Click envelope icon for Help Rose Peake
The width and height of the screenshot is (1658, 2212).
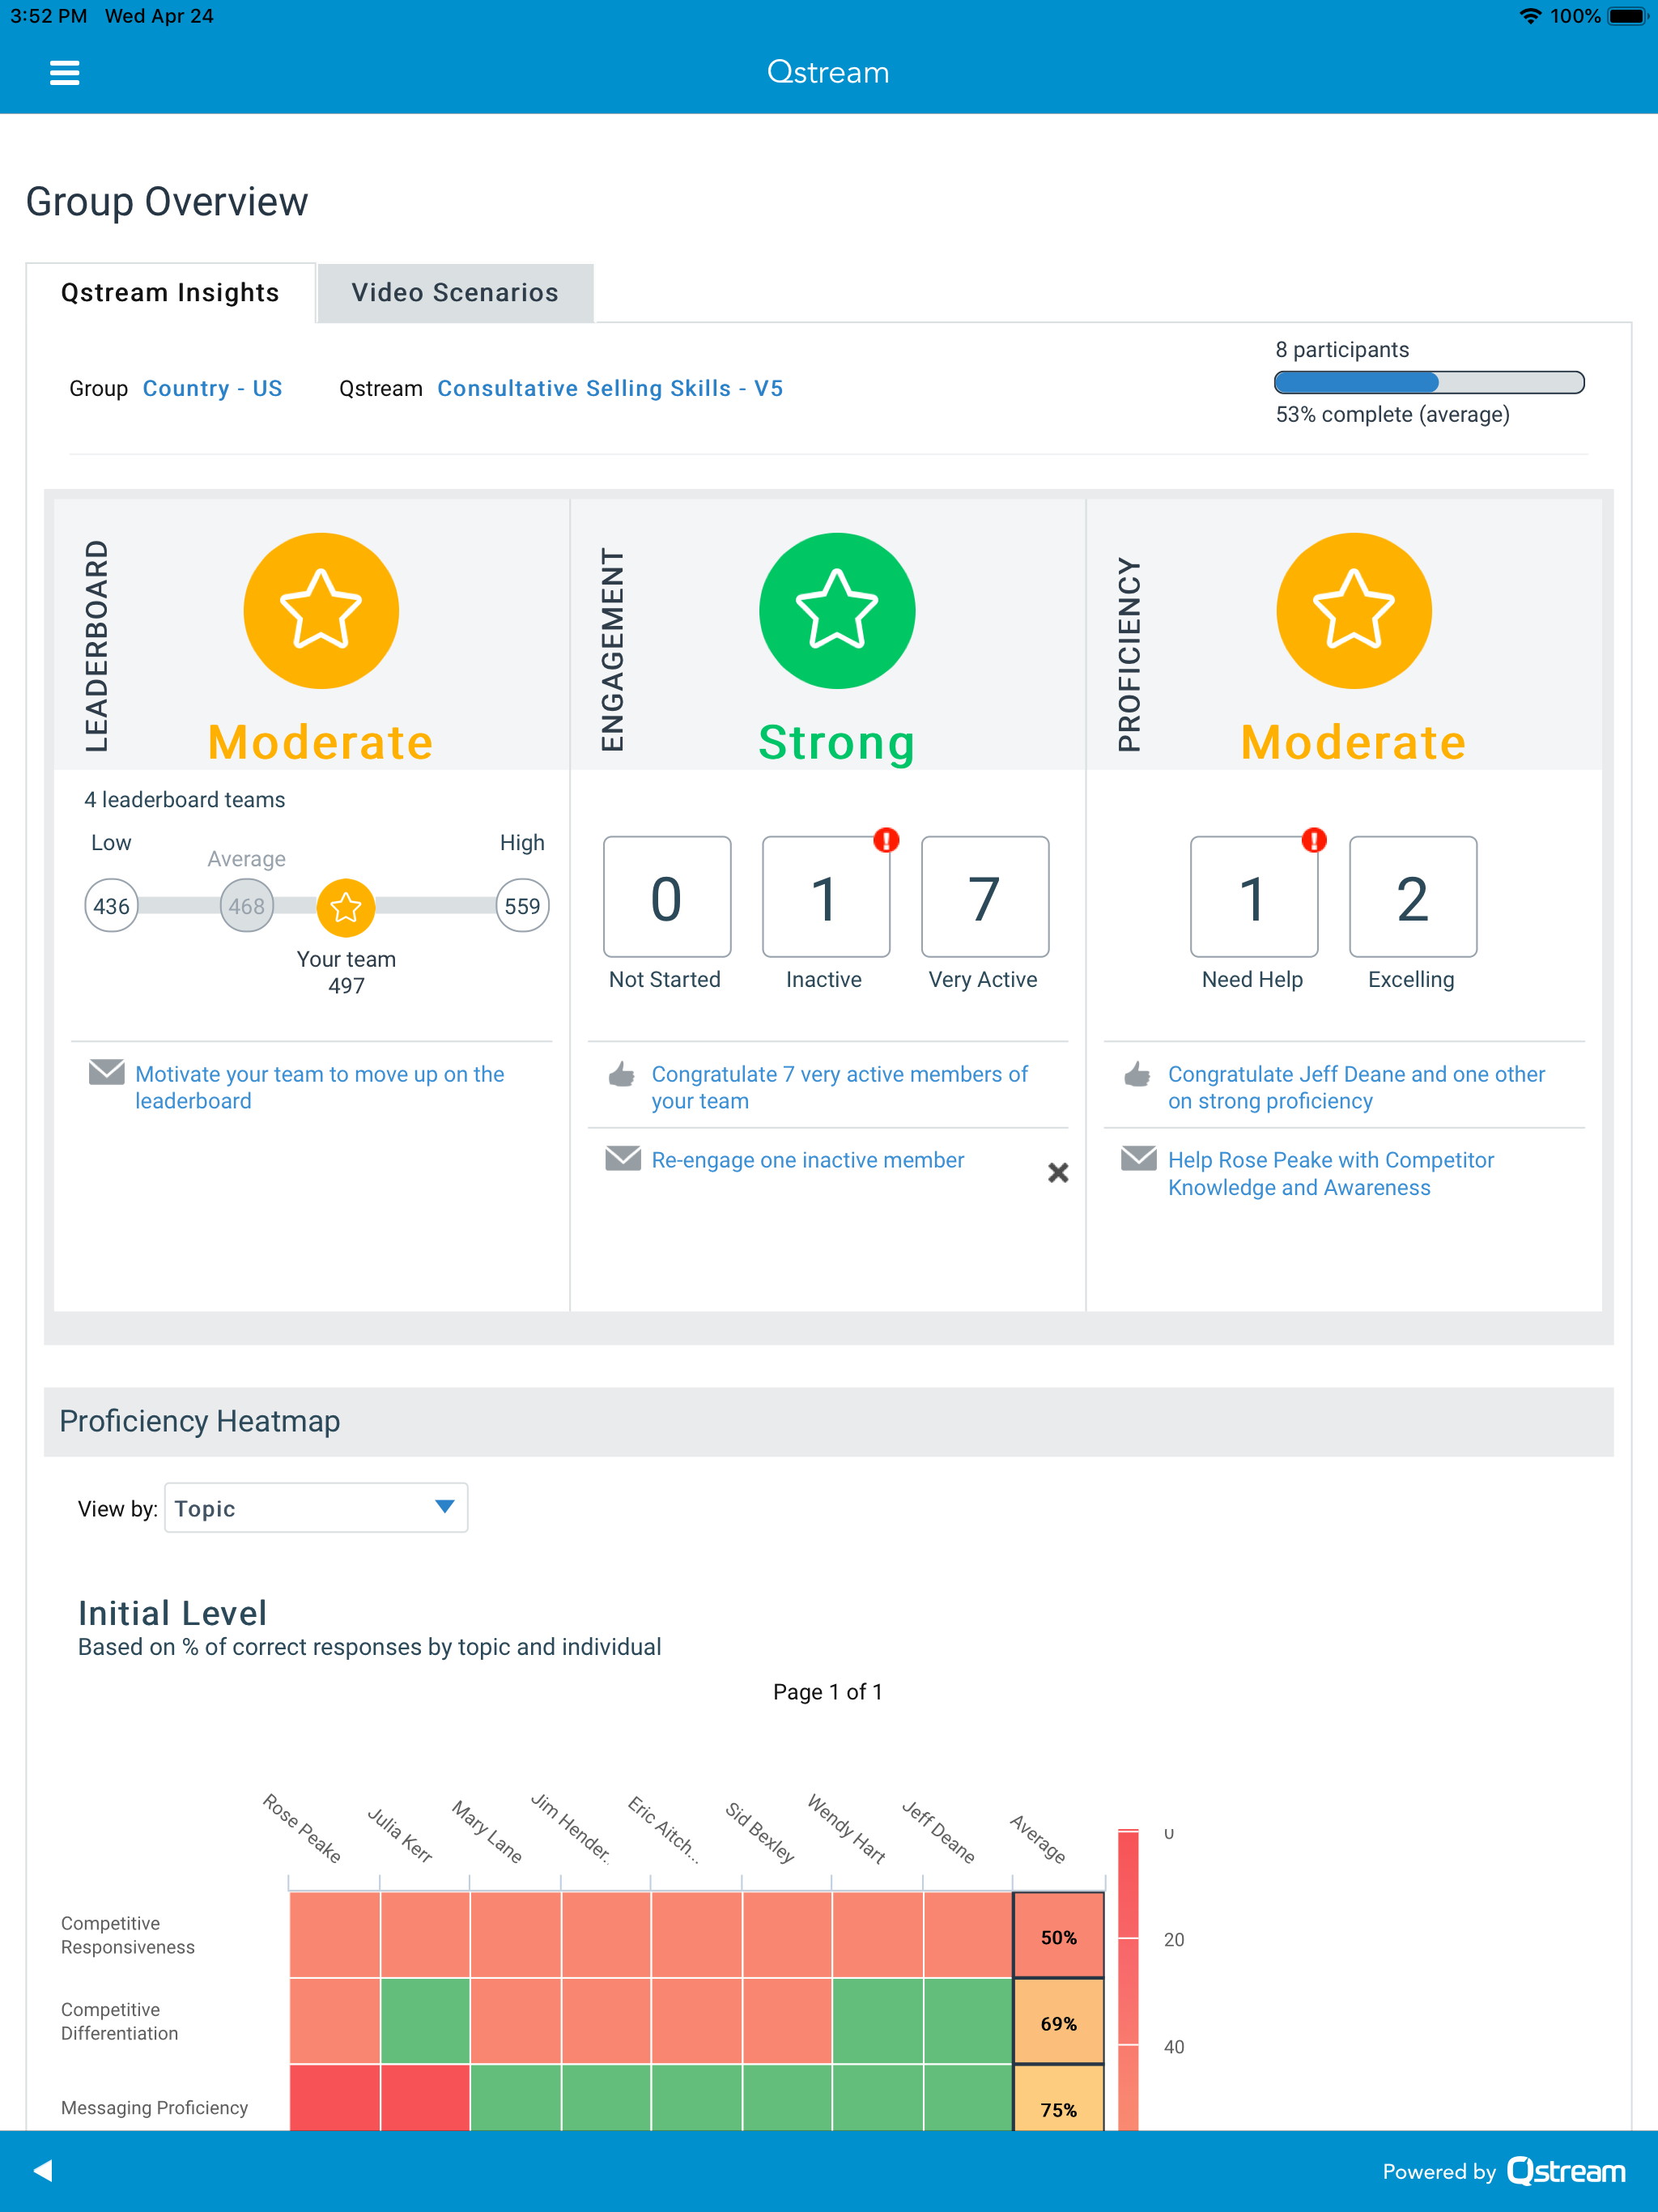pos(1138,1158)
